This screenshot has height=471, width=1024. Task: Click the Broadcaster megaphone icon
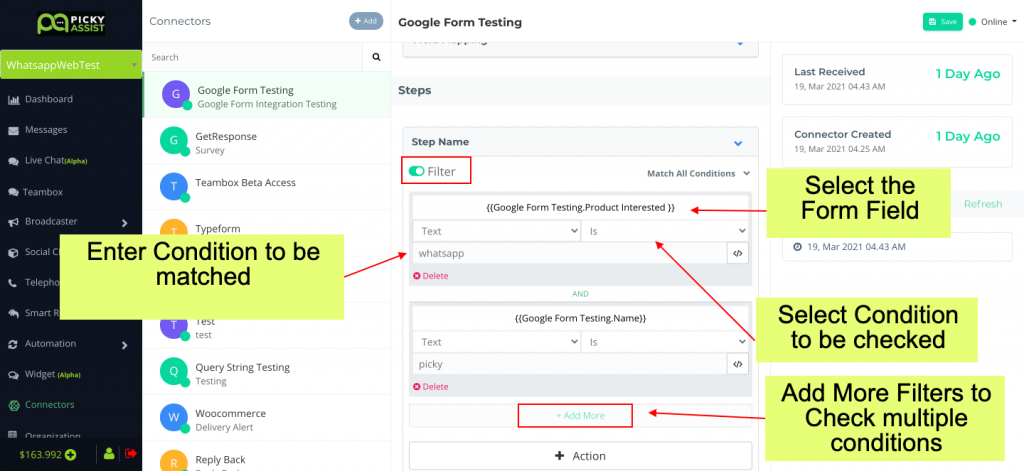pyautogui.click(x=13, y=222)
